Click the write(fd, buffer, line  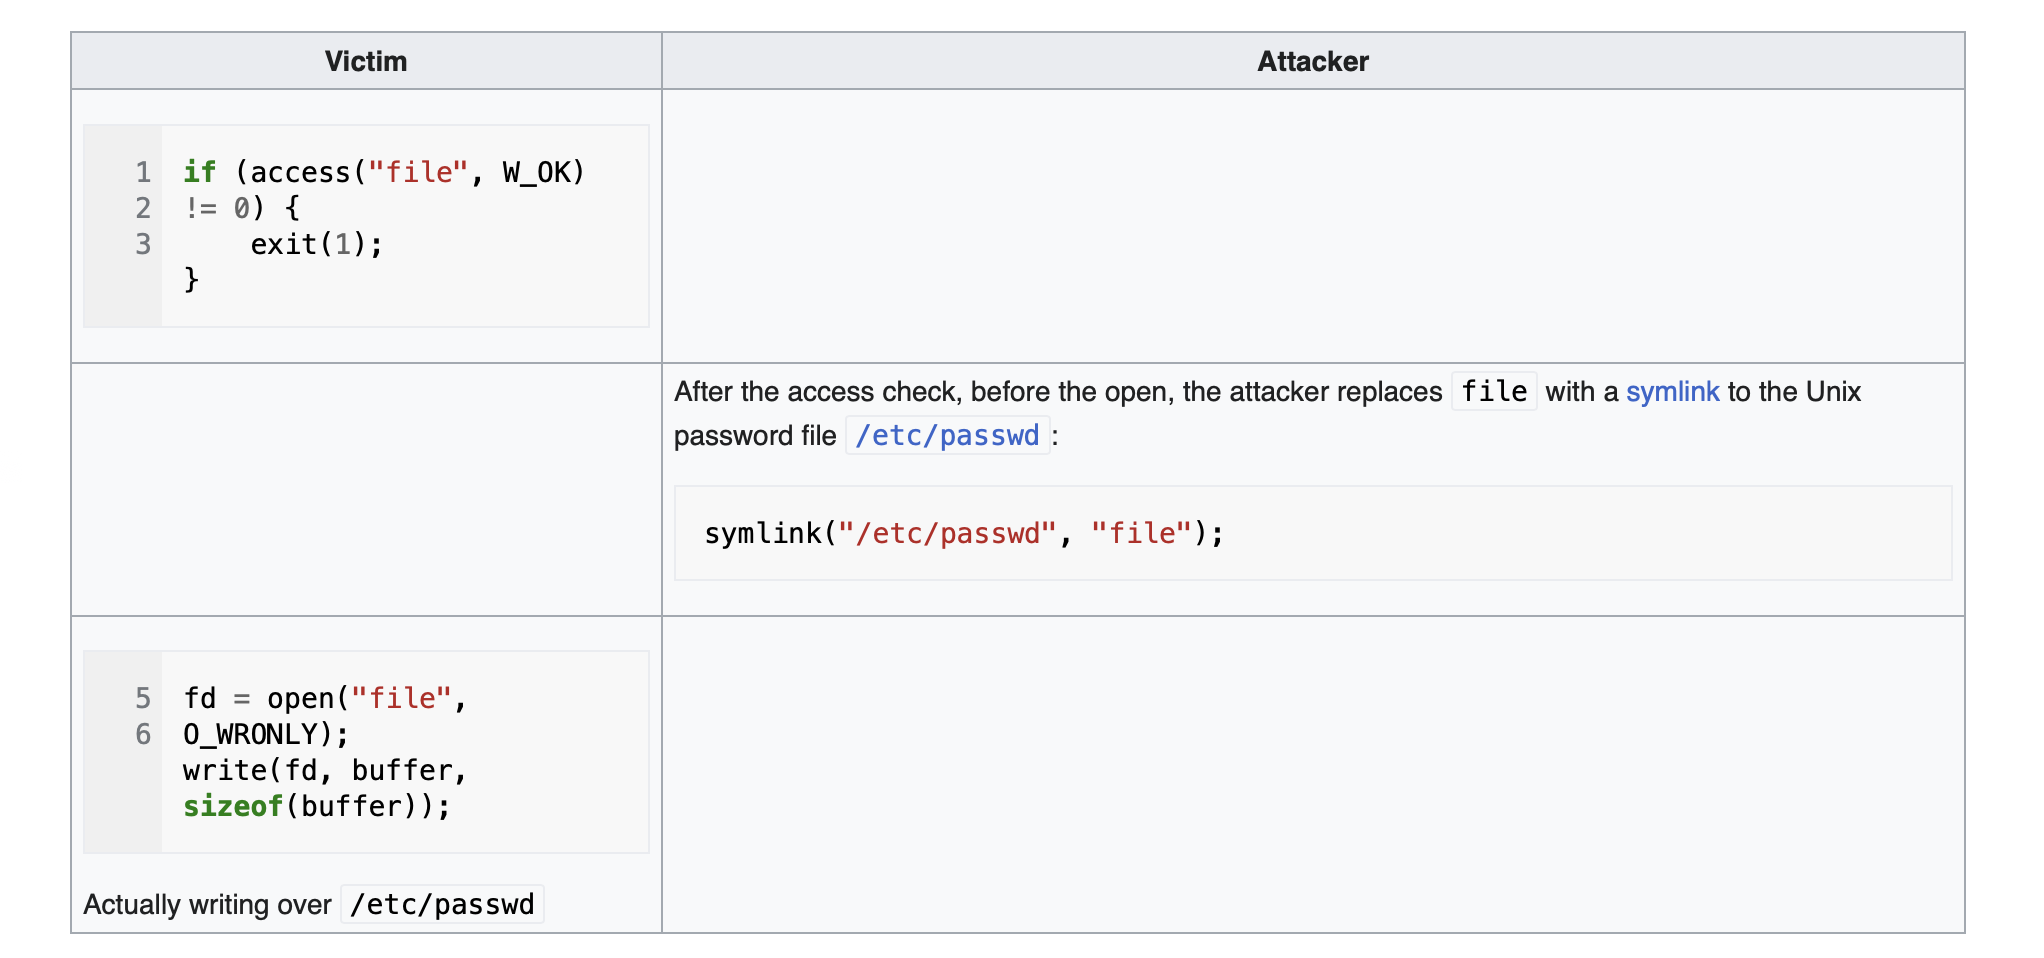[325, 770]
